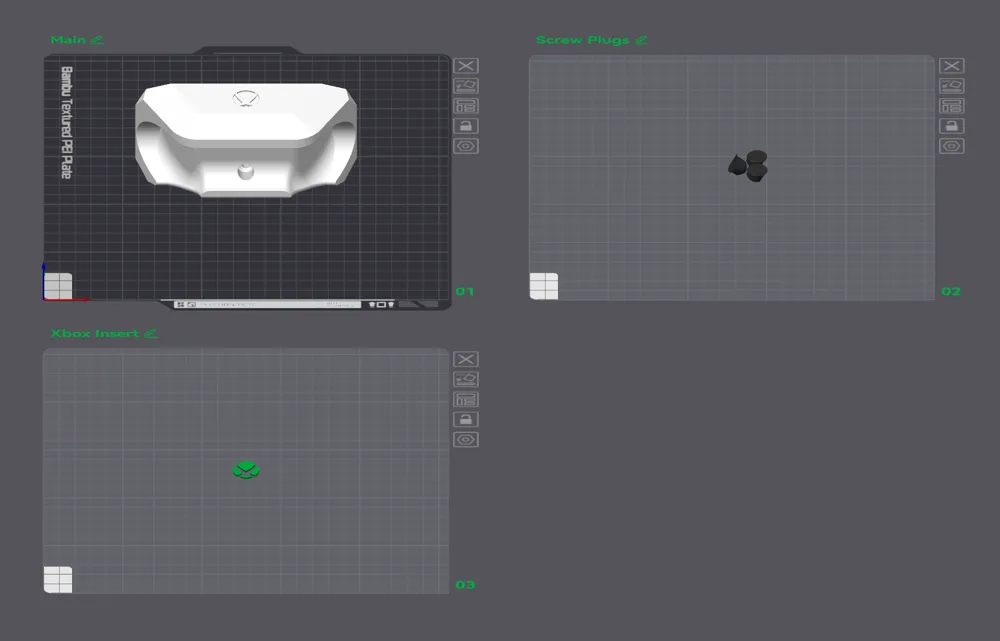Edit the Screw Plugs plate name
The height and width of the screenshot is (641, 1000).
640,40
